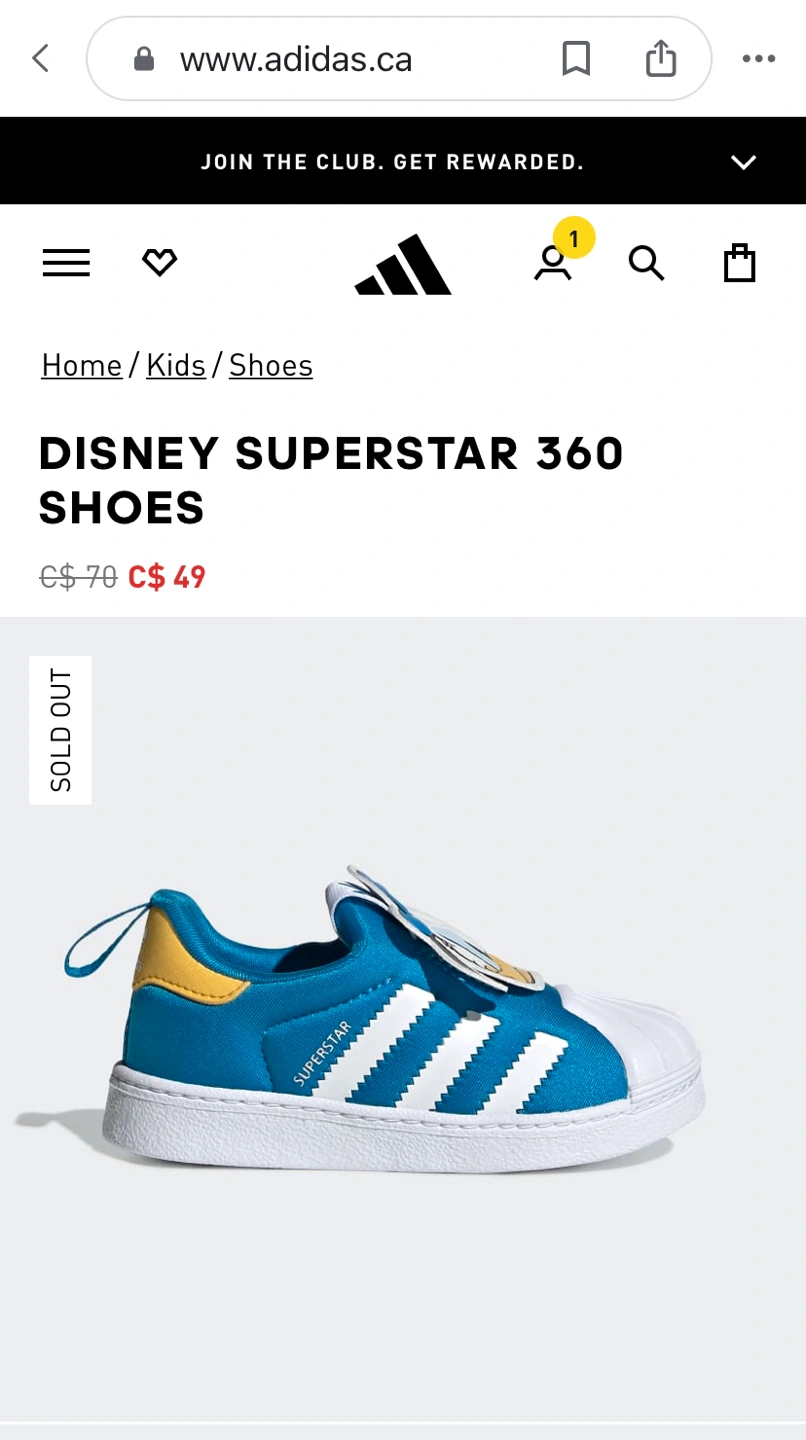This screenshot has height=1440, width=806.
Task: Bookmark this page in browser
Action: [x=576, y=59]
